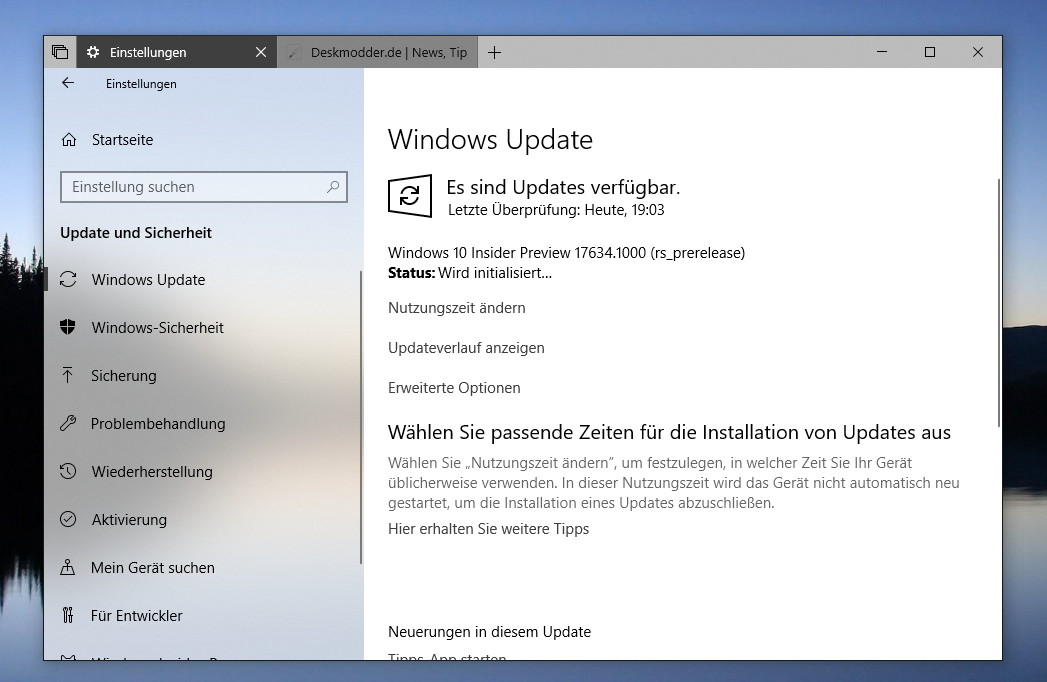Go back with the arrow button
The image size is (1047, 682).
pos(68,83)
